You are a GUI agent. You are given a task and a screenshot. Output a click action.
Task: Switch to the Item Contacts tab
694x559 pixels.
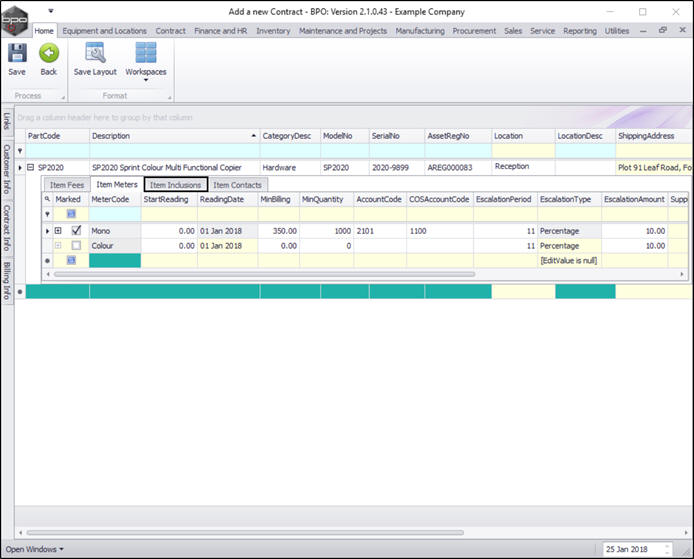pos(237,185)
